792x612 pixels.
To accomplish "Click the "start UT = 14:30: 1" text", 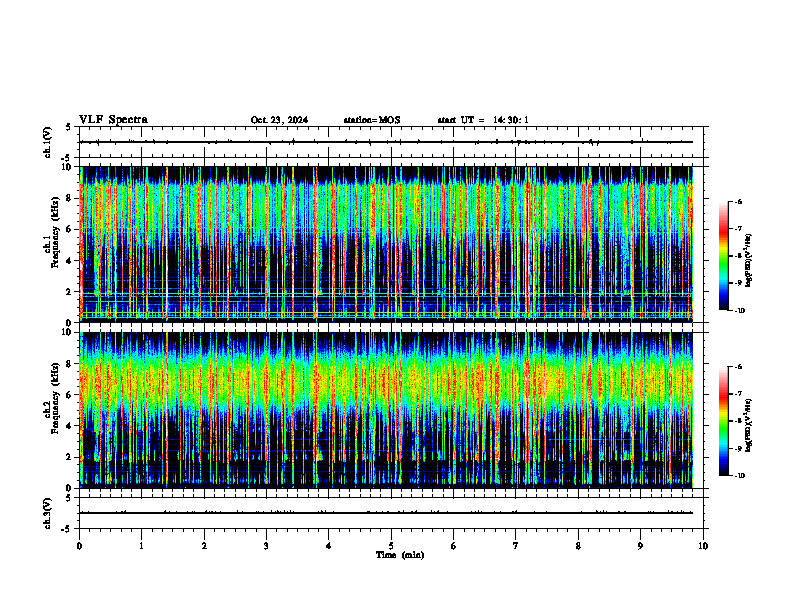I will click(483, 120).
